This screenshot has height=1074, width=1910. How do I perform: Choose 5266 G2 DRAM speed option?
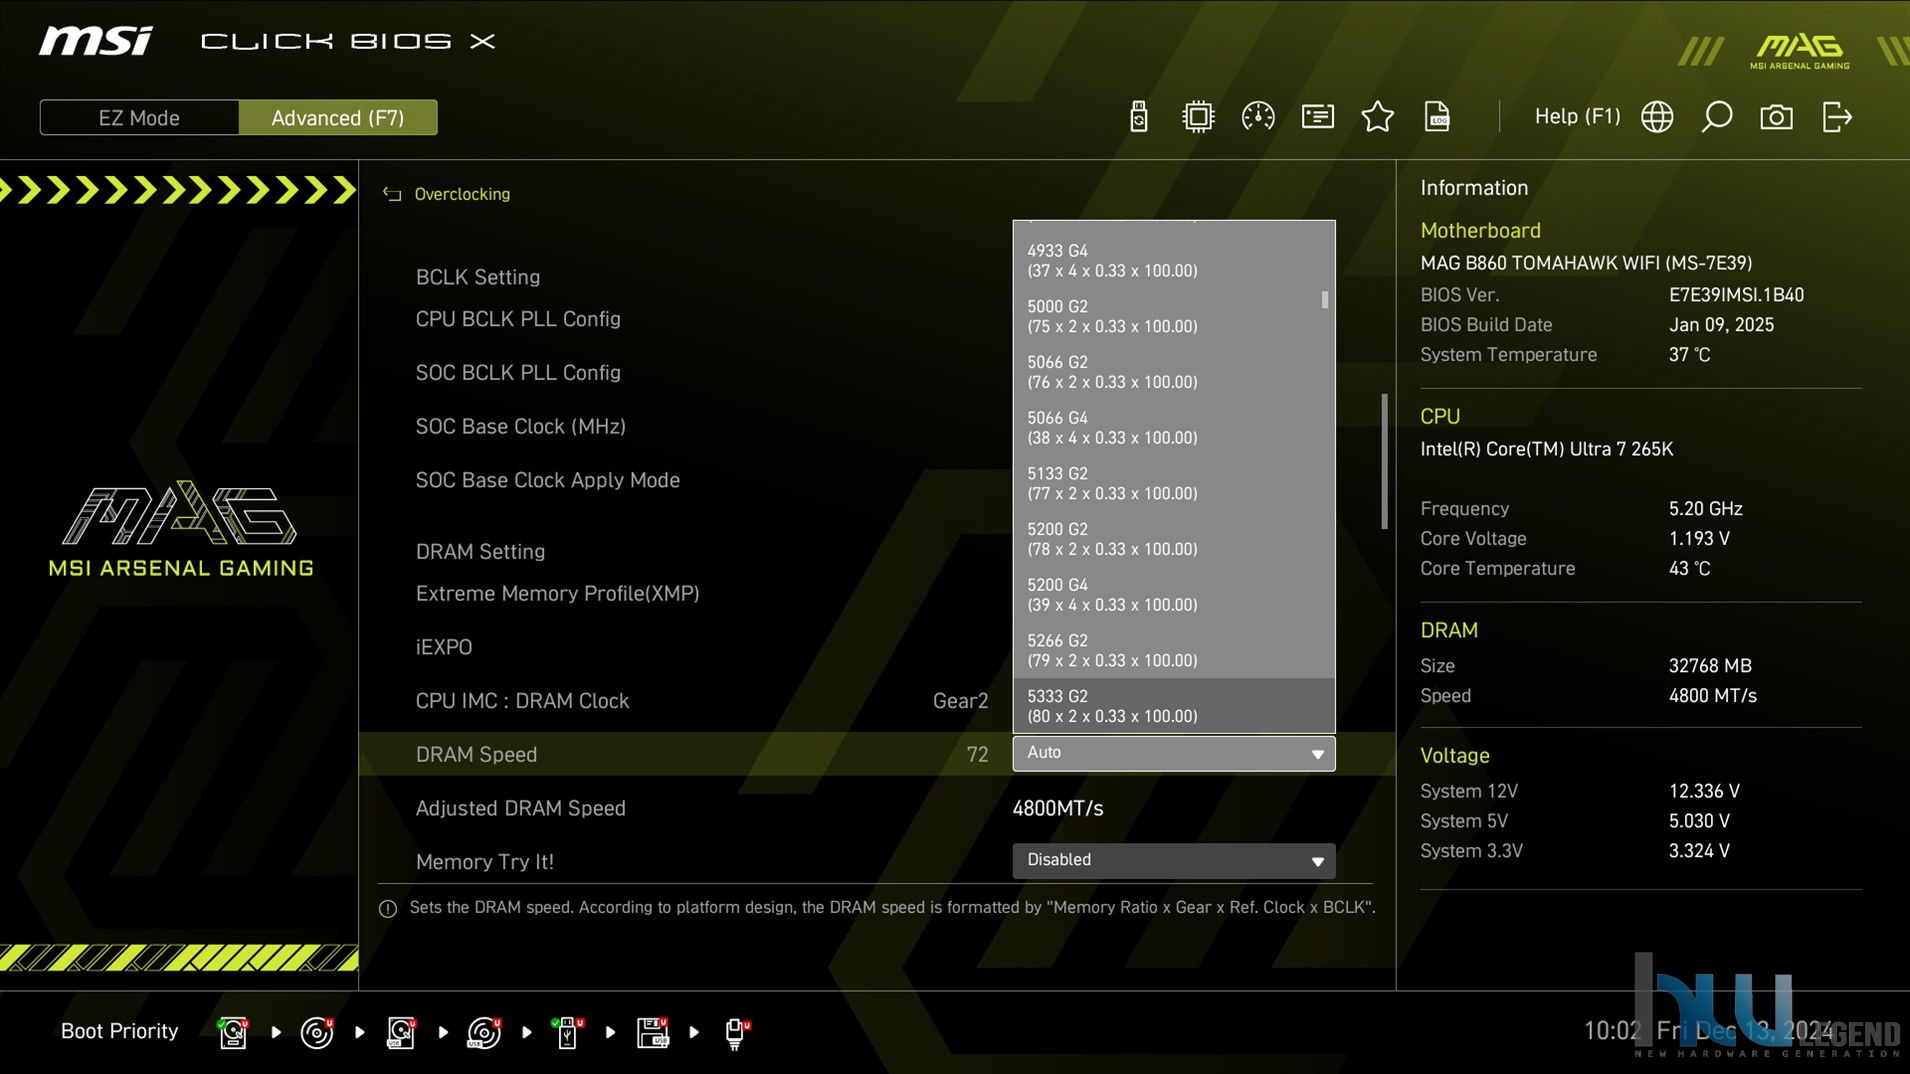[1173, 650]
